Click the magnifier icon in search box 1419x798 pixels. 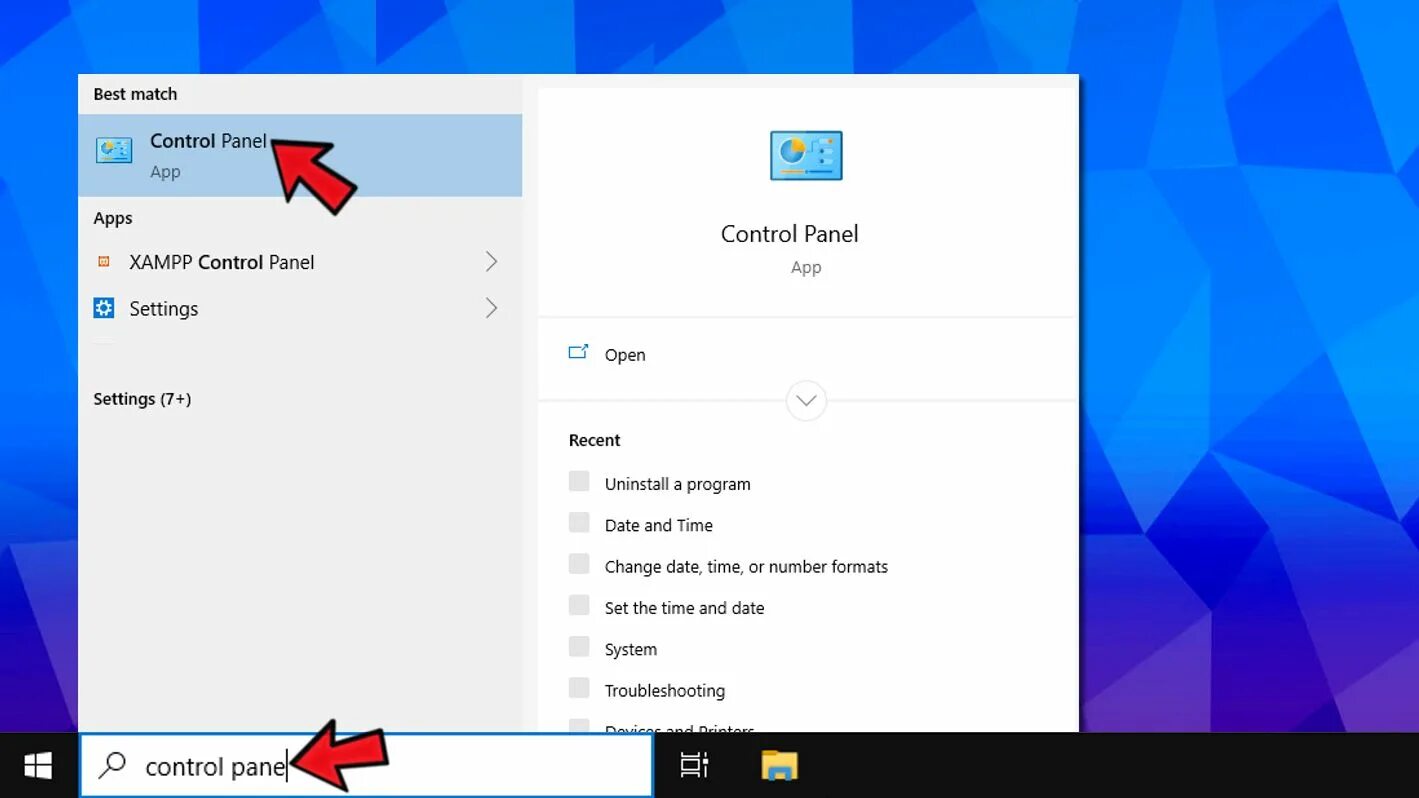[112, 766]
